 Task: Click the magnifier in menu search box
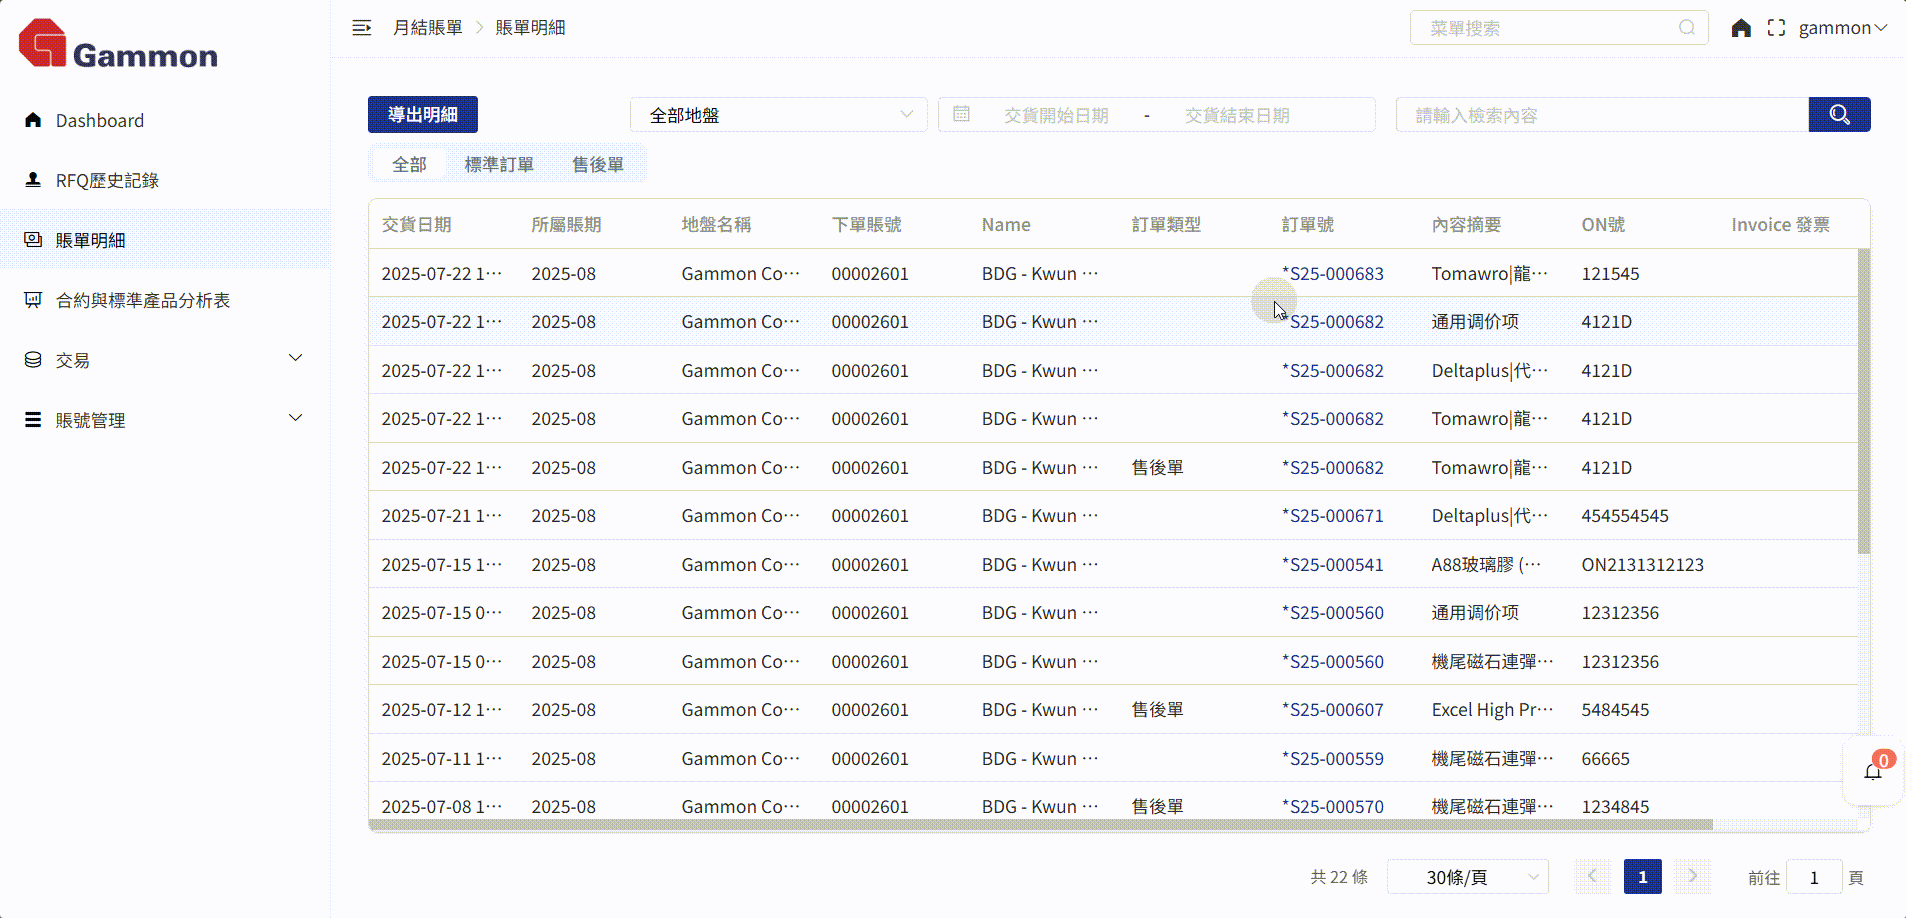(x=1687, y=28)
